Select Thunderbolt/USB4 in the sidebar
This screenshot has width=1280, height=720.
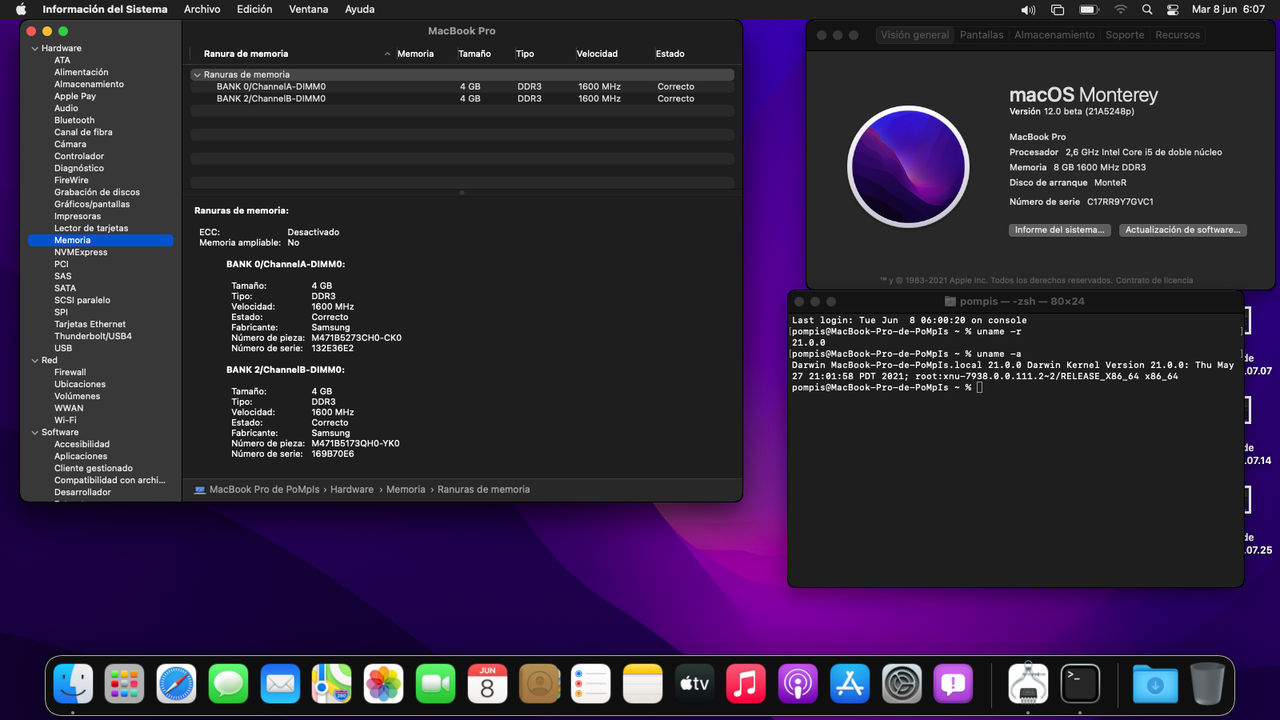93,336
